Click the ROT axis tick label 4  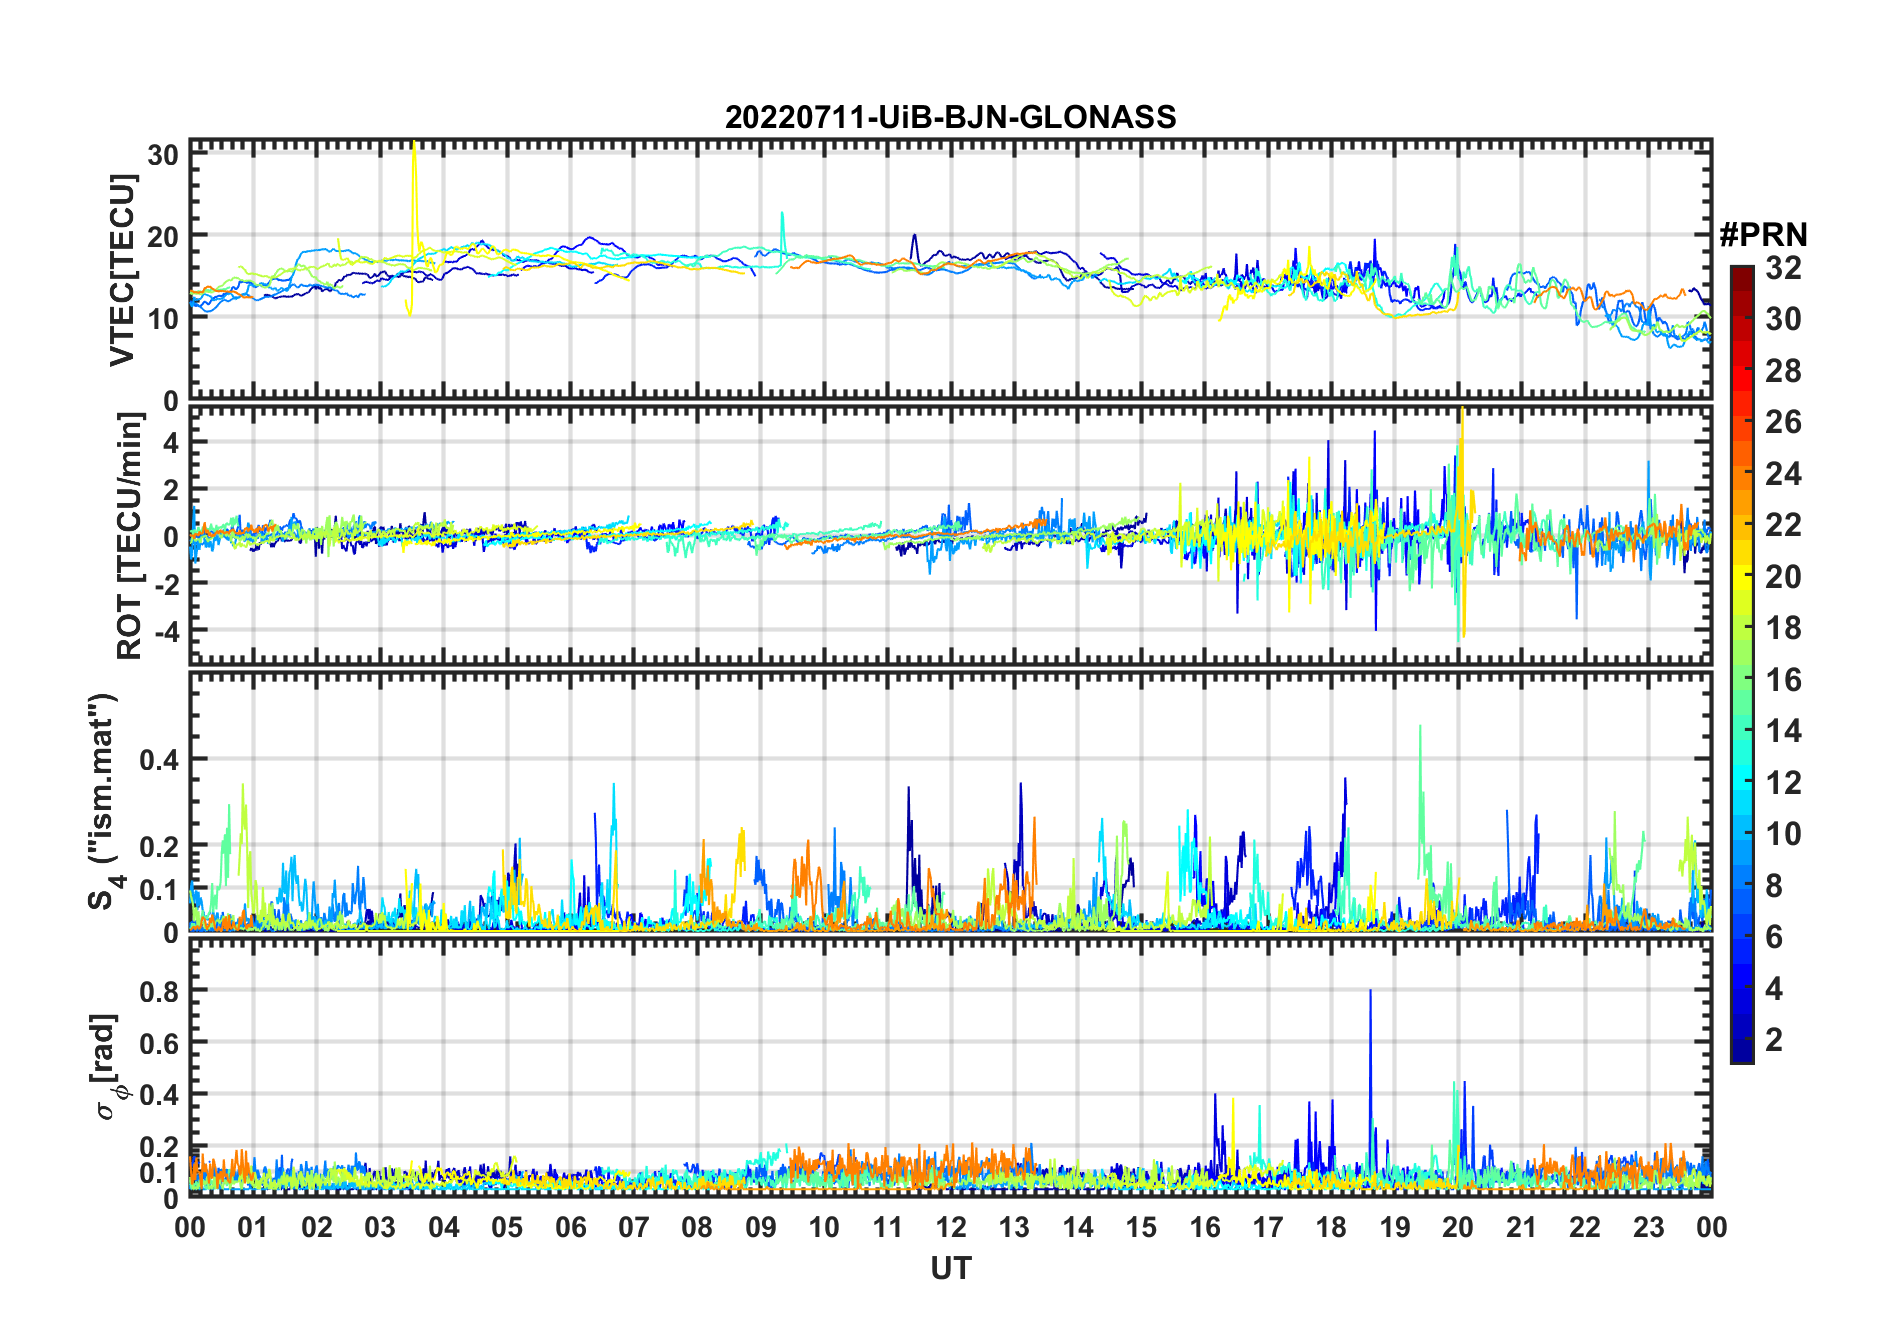pos(171,442)
